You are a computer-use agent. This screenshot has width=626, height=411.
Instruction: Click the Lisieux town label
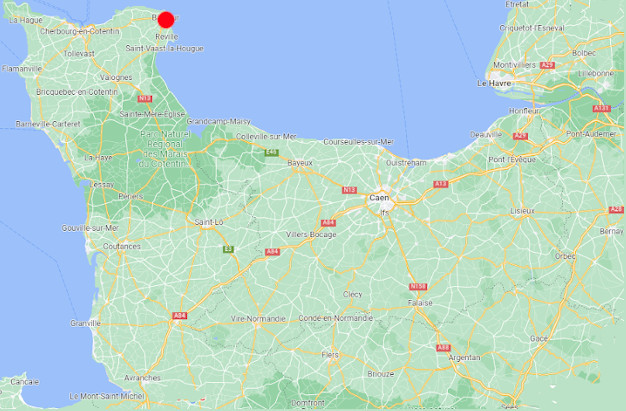522,211
